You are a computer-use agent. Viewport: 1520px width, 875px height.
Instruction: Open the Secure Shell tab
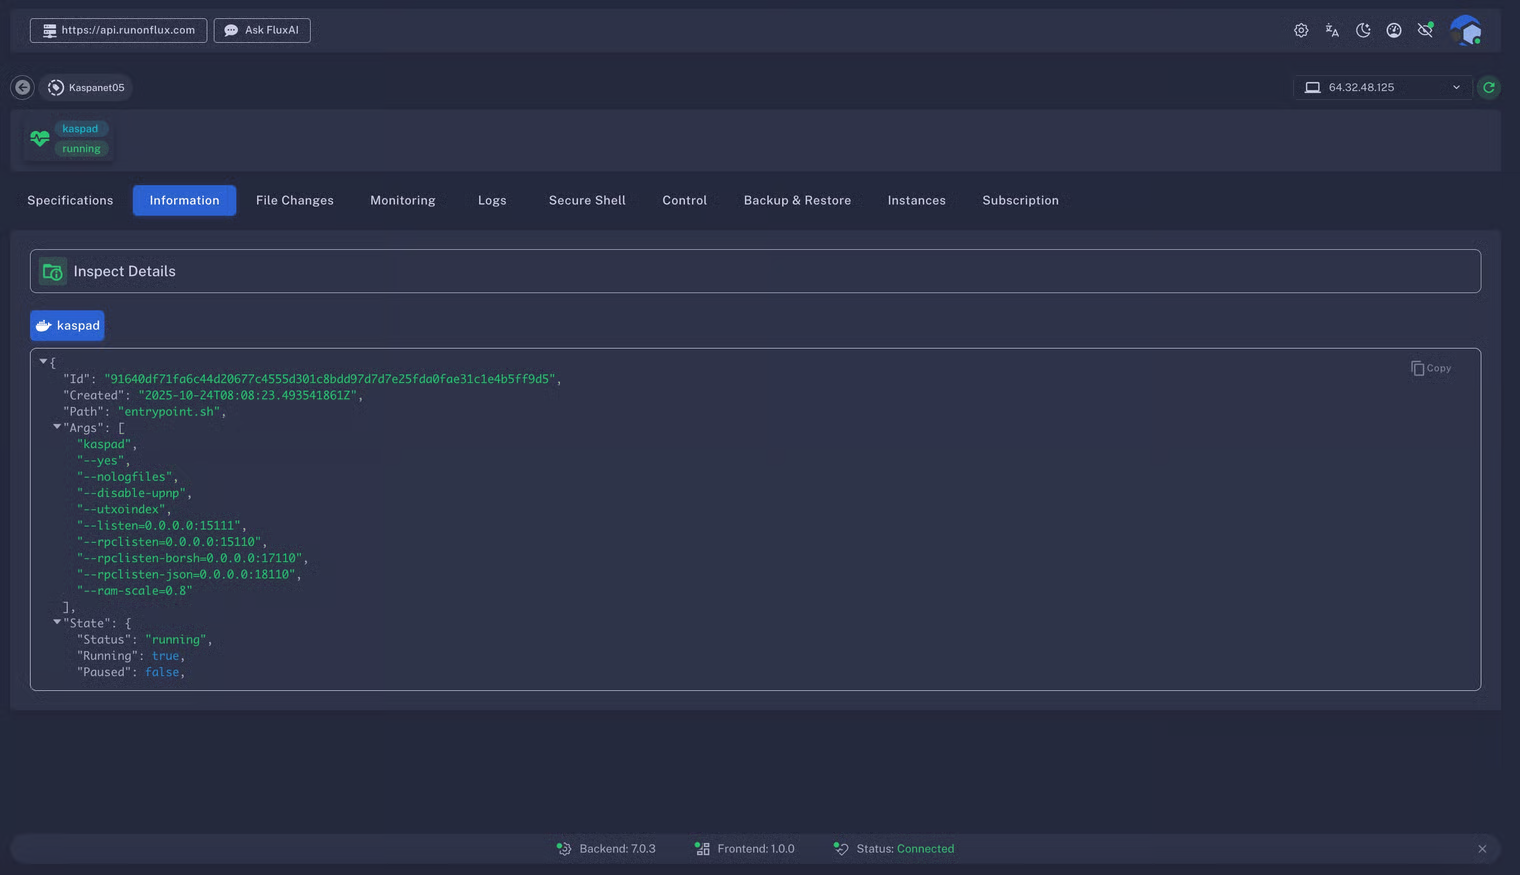point(587,201)
